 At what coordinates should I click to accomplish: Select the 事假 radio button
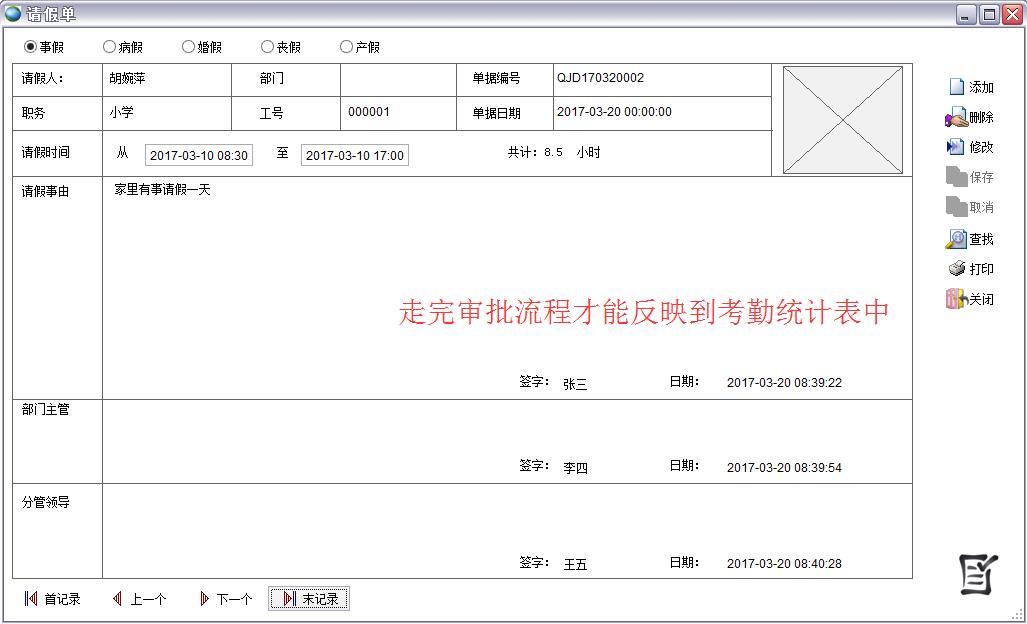(31, 47)
